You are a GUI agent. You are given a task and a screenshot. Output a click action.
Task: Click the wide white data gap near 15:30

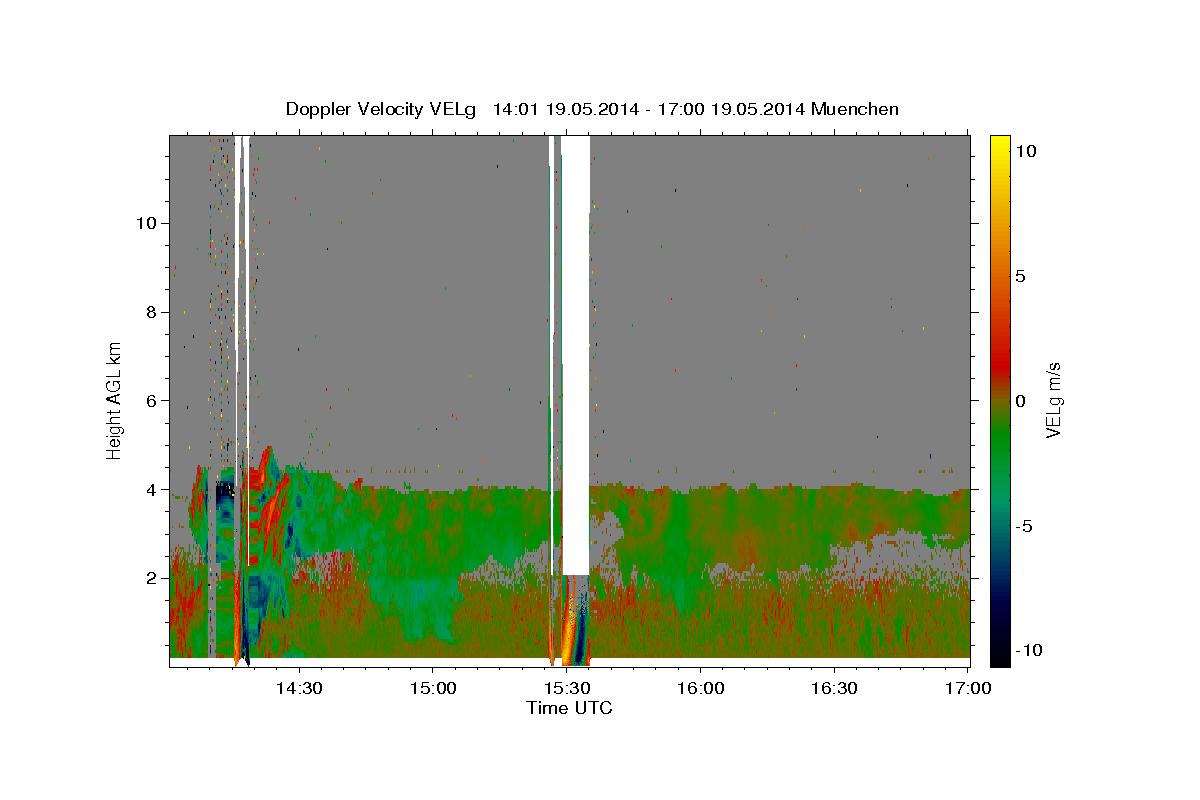(575, 355)
